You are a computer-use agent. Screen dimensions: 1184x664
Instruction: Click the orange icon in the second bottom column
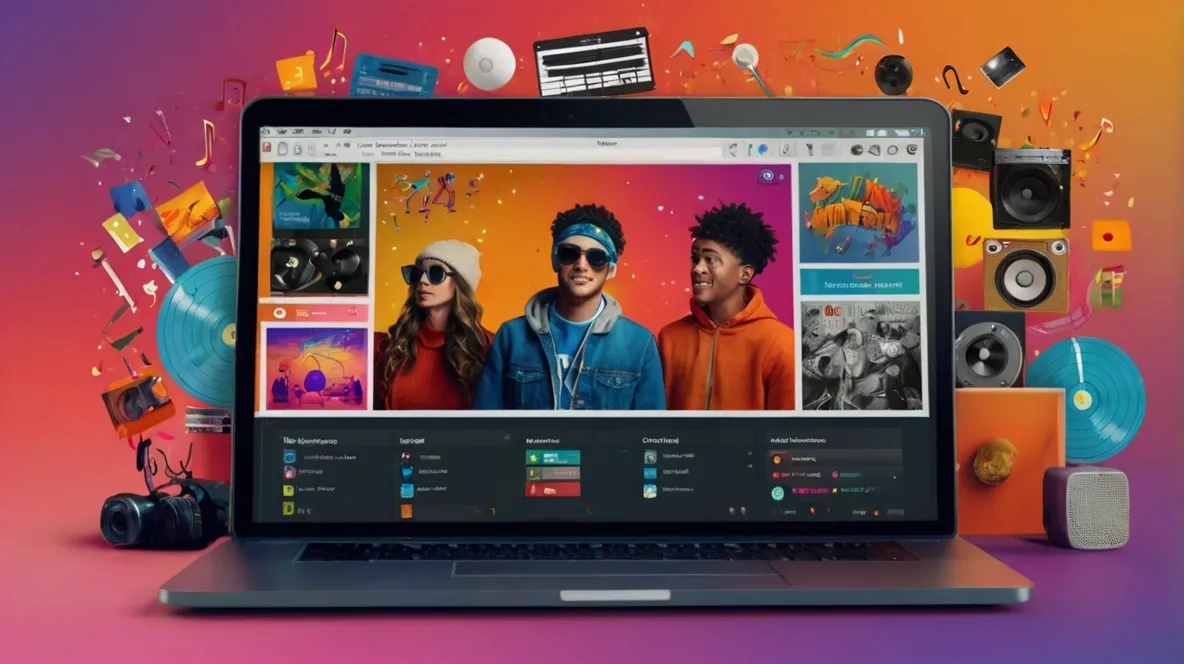pos(407,509)
